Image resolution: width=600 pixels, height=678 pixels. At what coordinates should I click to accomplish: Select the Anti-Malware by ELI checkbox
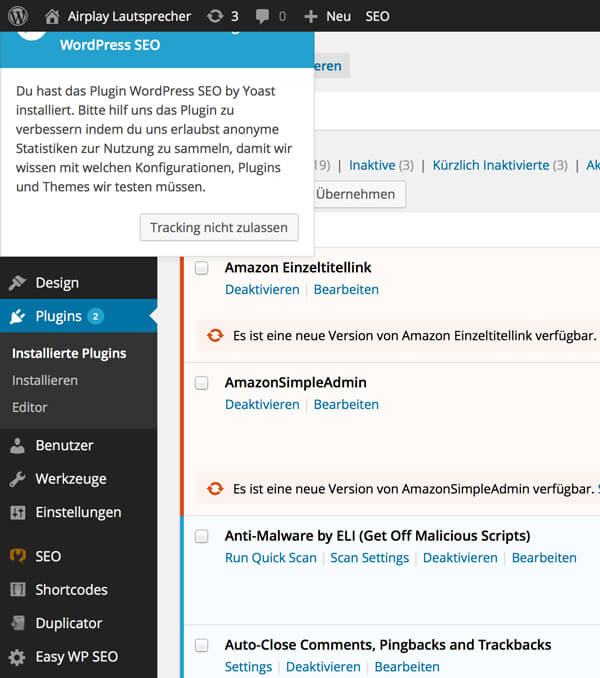tap(201, 537)
